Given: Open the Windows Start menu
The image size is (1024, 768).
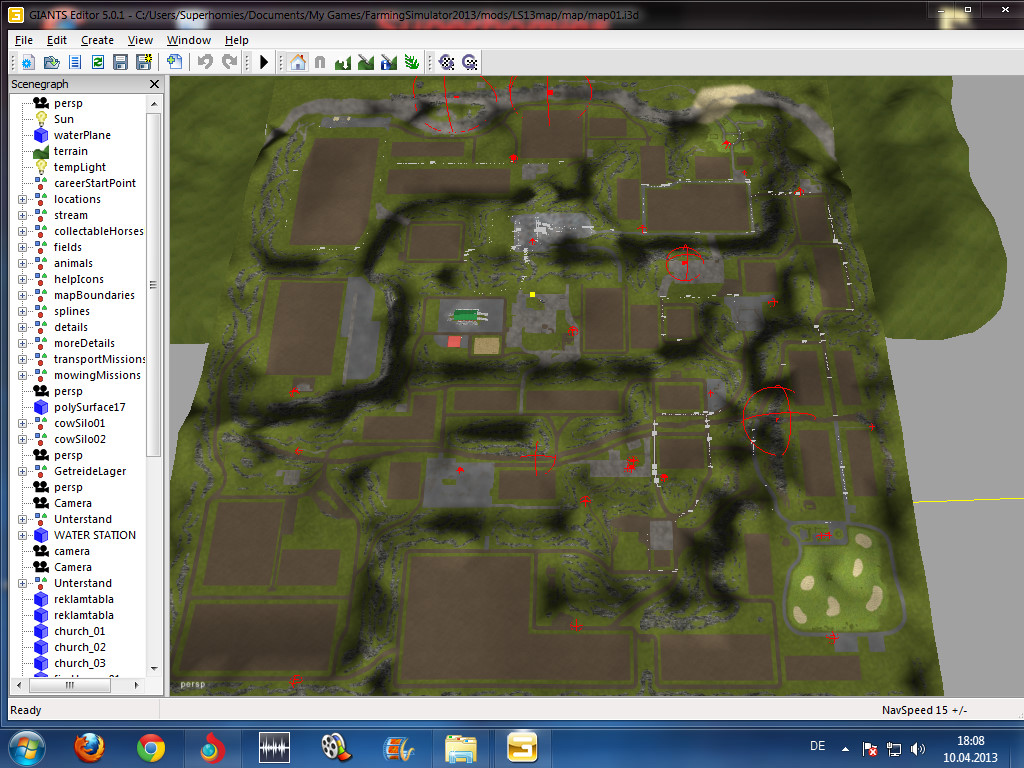Looking at the screenshot, I should [27, 748].
